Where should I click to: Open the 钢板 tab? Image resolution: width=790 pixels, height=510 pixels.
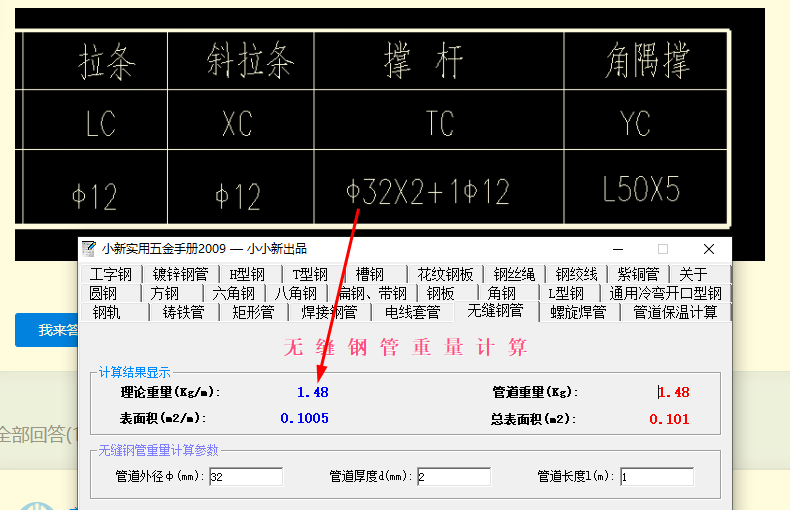[440, 293]
